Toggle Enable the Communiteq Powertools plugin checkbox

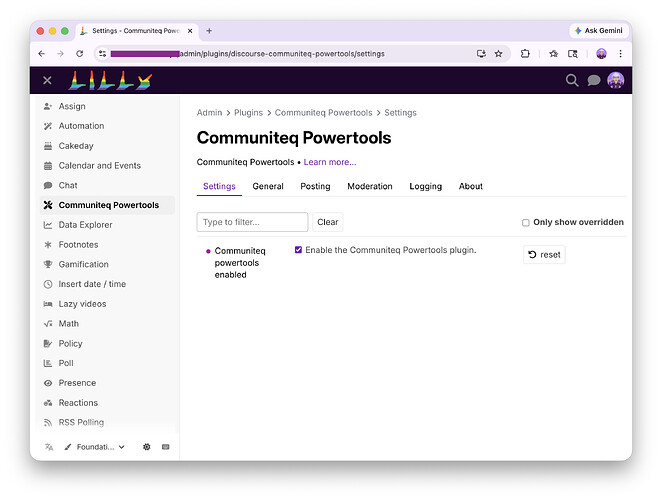coord(298,250)
